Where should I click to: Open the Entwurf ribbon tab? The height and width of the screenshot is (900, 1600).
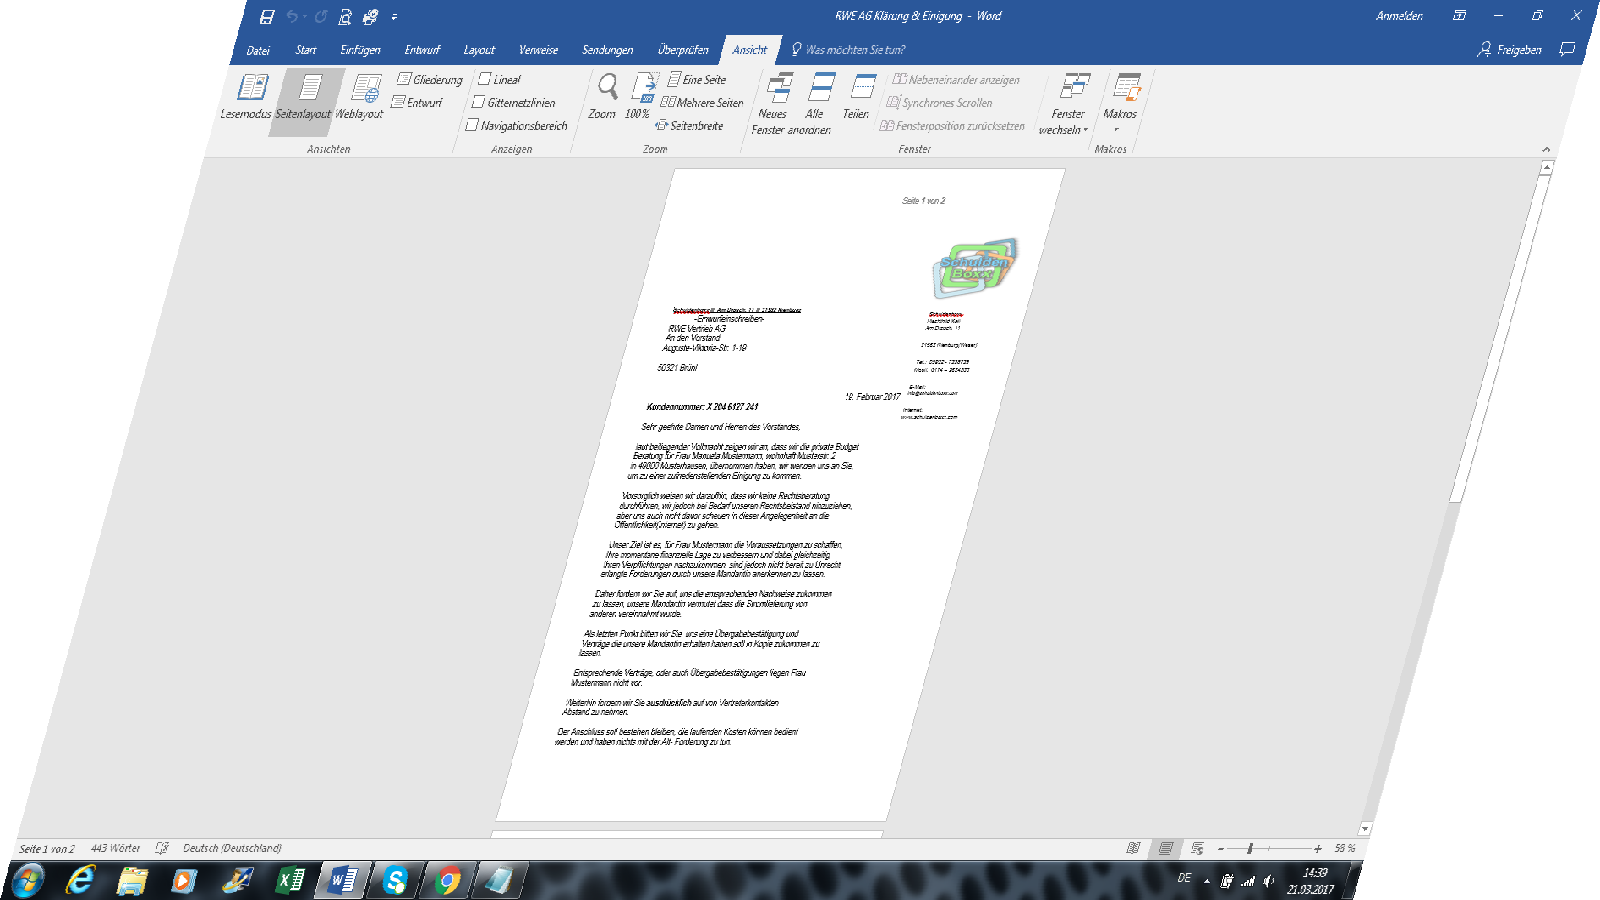422,50
